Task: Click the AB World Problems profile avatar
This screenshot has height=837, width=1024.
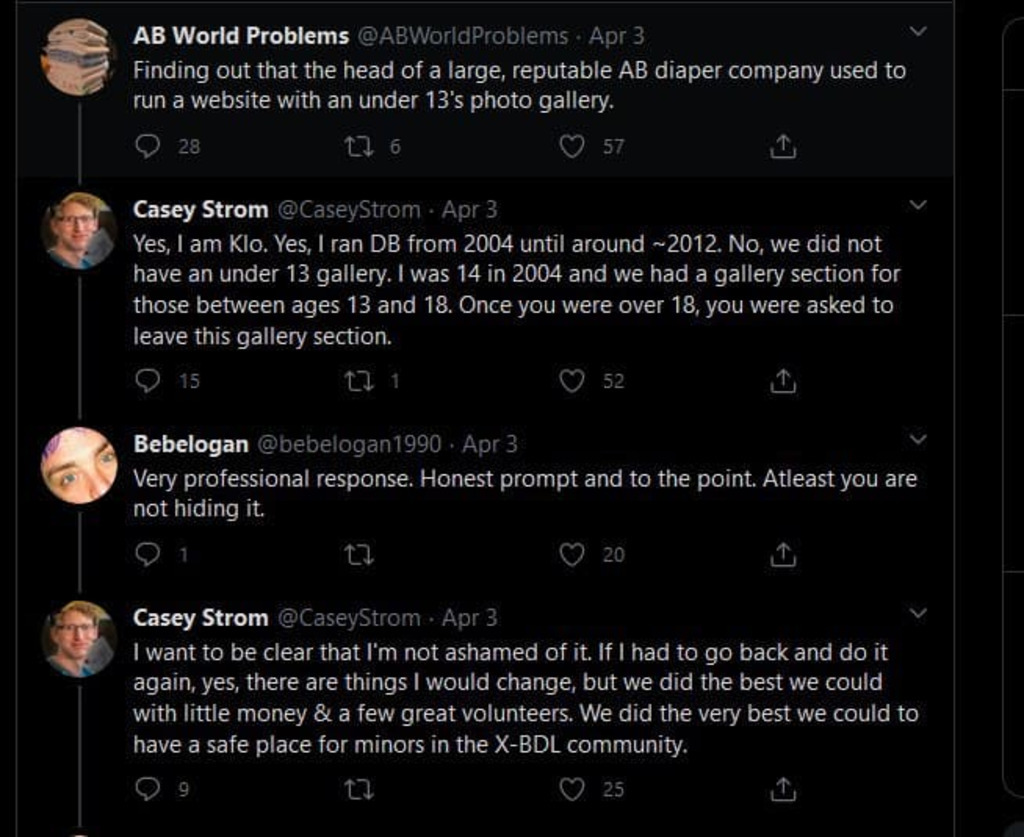Action: (76, 56)
